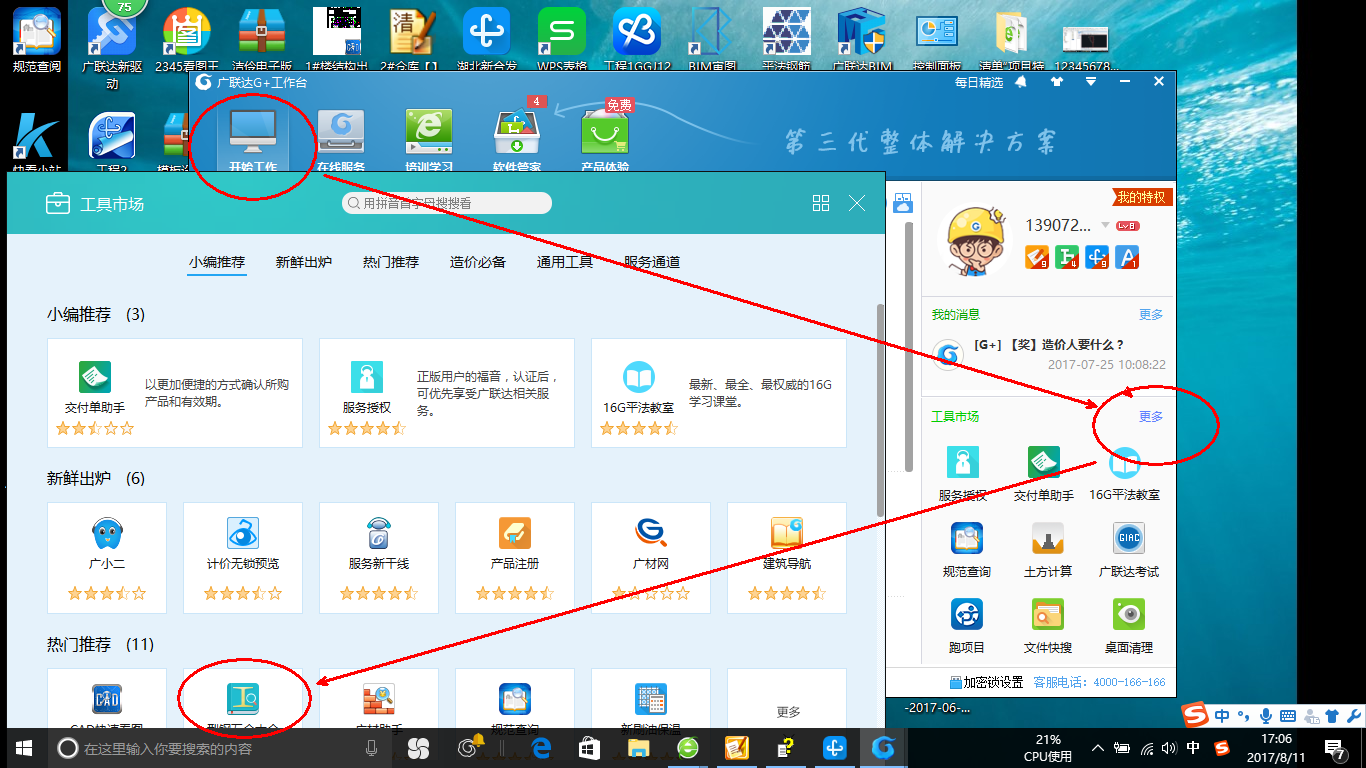Viewport: 1366px width, 768px height.
Task: Open the brick-wall magnifier tool in 热门推荐
Action: coord(379,698)
